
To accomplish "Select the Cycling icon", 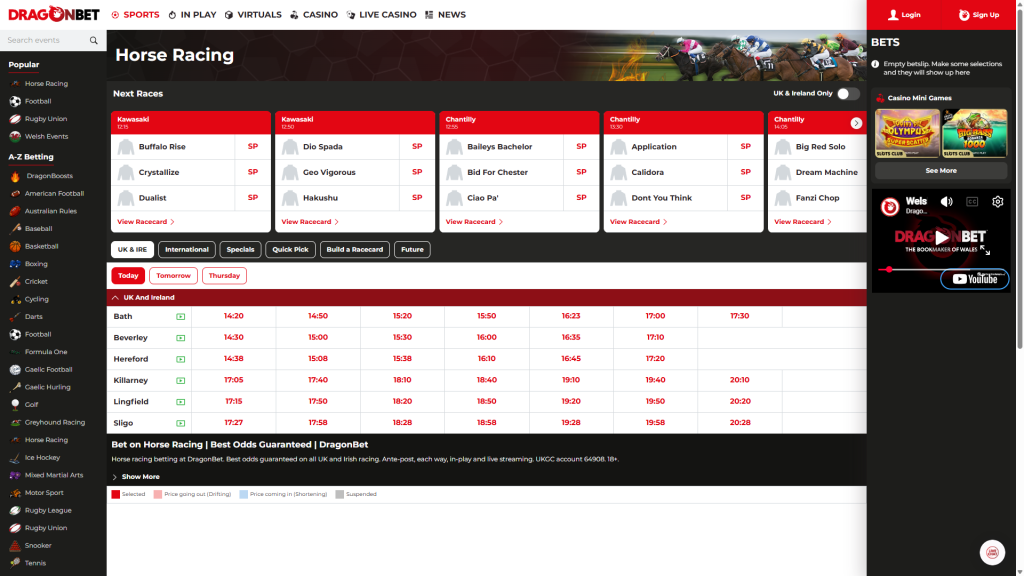I will pos(15,300).
